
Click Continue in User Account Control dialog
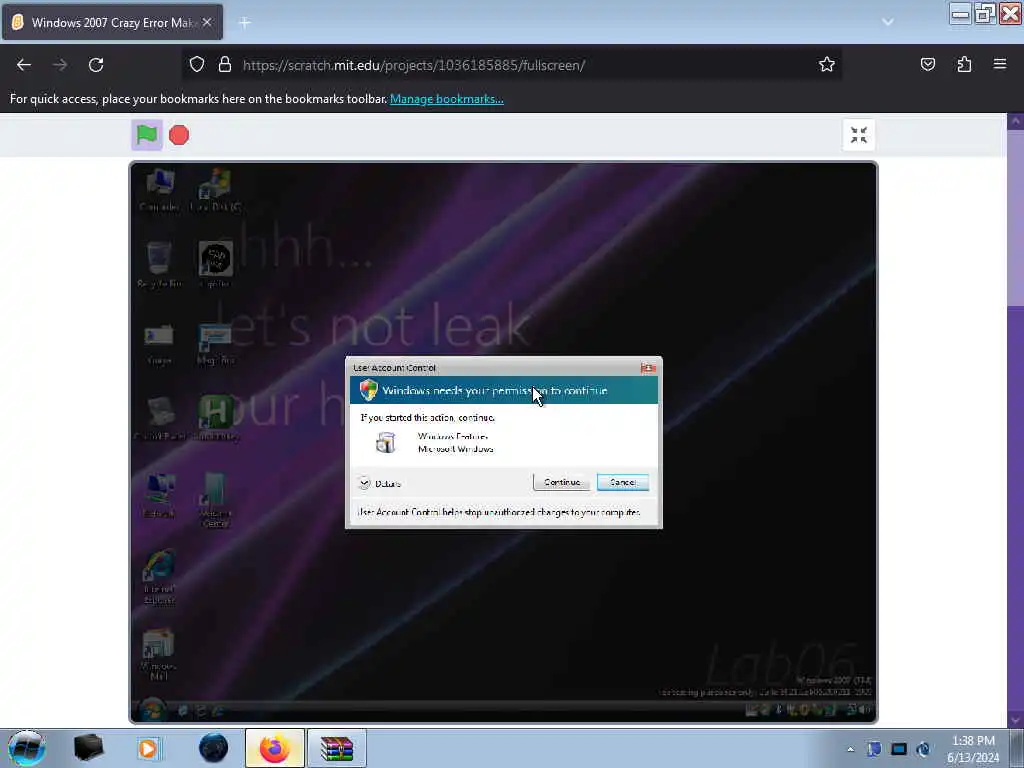click(562, 483)
